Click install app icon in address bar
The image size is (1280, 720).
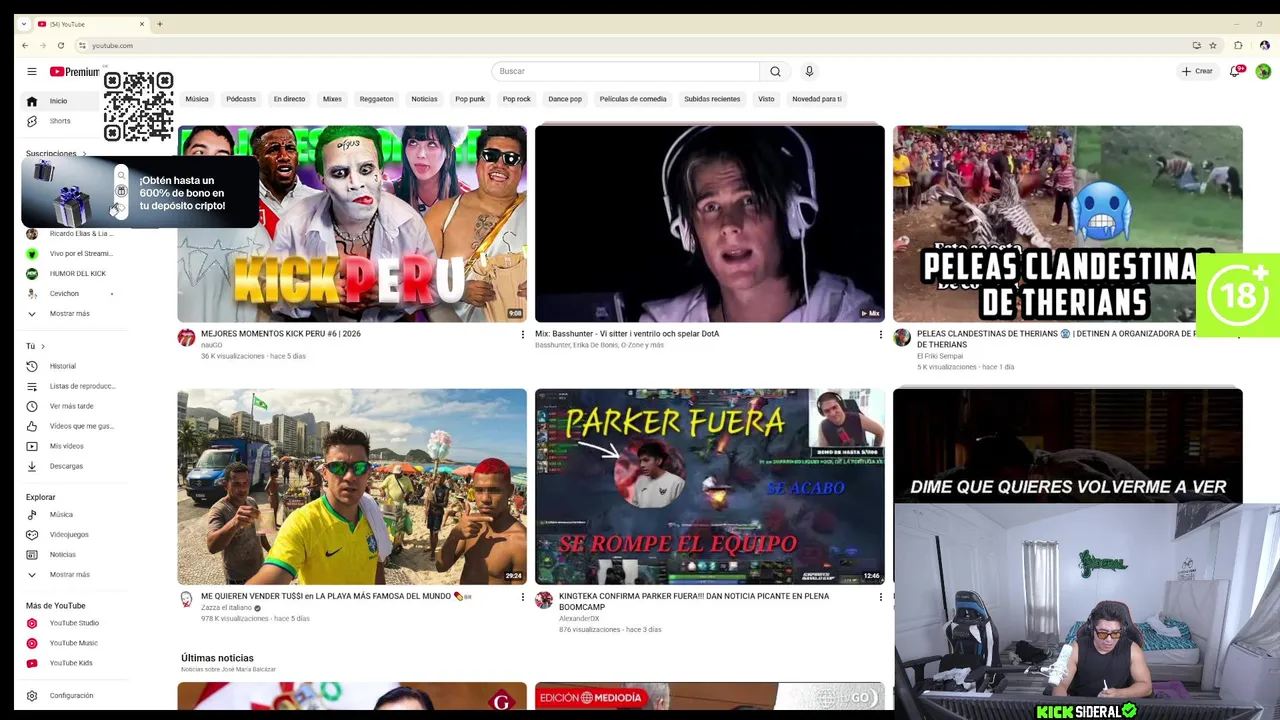click(x=1196, y=45)
